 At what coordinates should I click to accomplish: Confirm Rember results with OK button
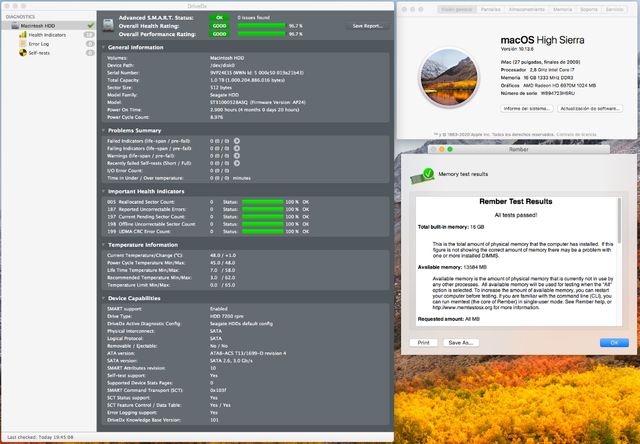pos(614,343)
